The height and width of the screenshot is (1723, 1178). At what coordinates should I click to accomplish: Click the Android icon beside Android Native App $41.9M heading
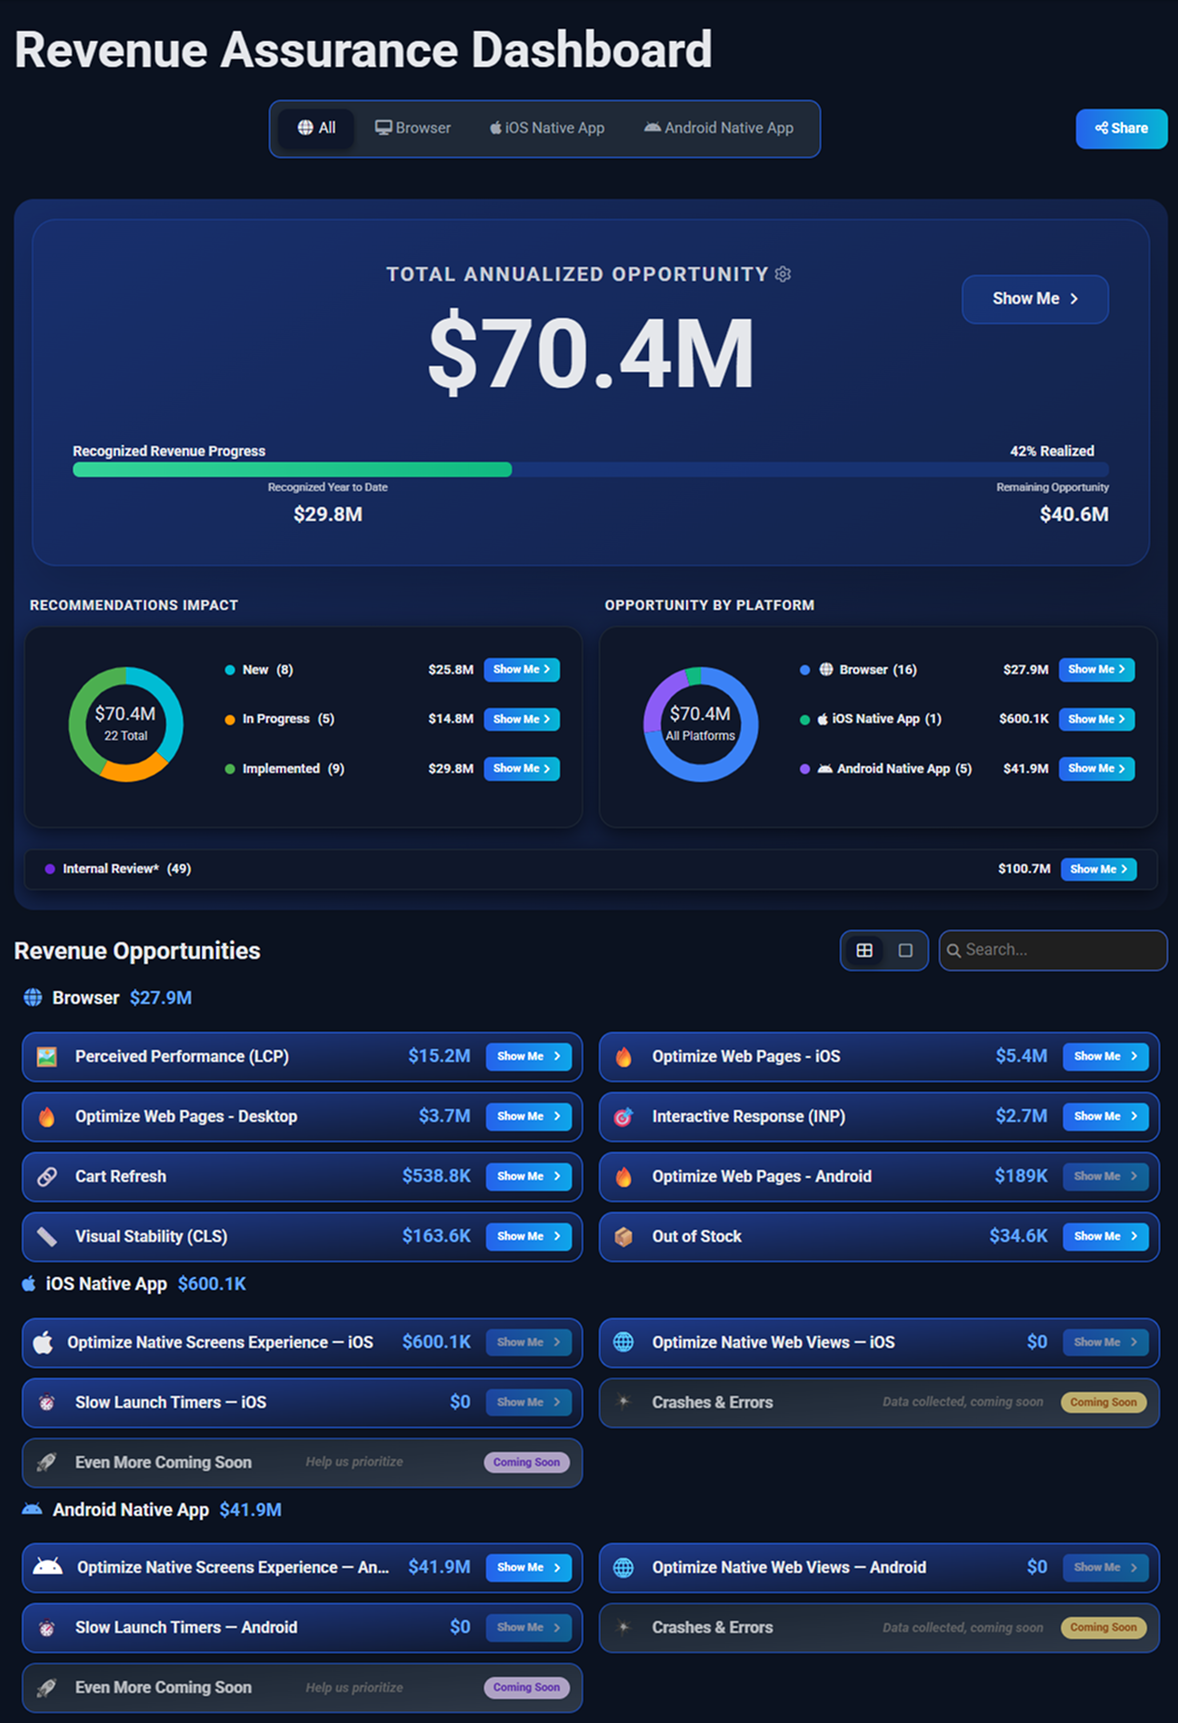(x=32, y=1509)
